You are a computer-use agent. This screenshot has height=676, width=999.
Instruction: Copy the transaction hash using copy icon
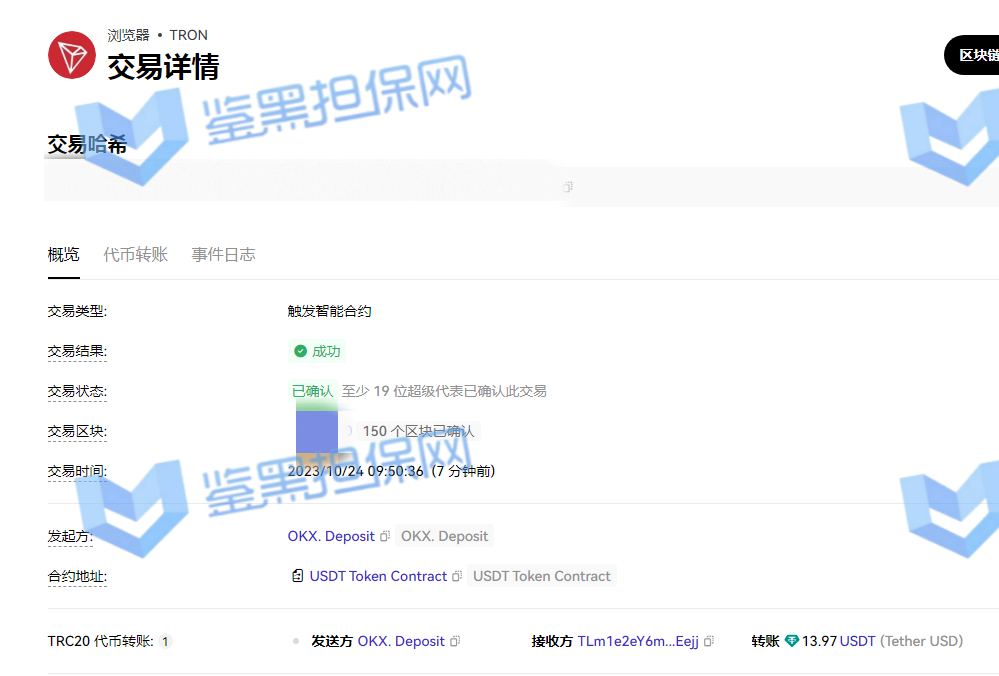(568, 187)
